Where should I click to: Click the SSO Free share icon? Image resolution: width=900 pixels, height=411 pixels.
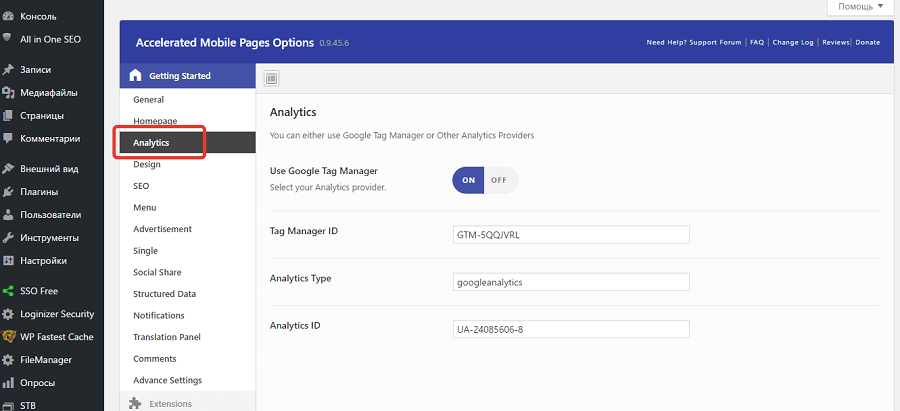tap(9, 291)
